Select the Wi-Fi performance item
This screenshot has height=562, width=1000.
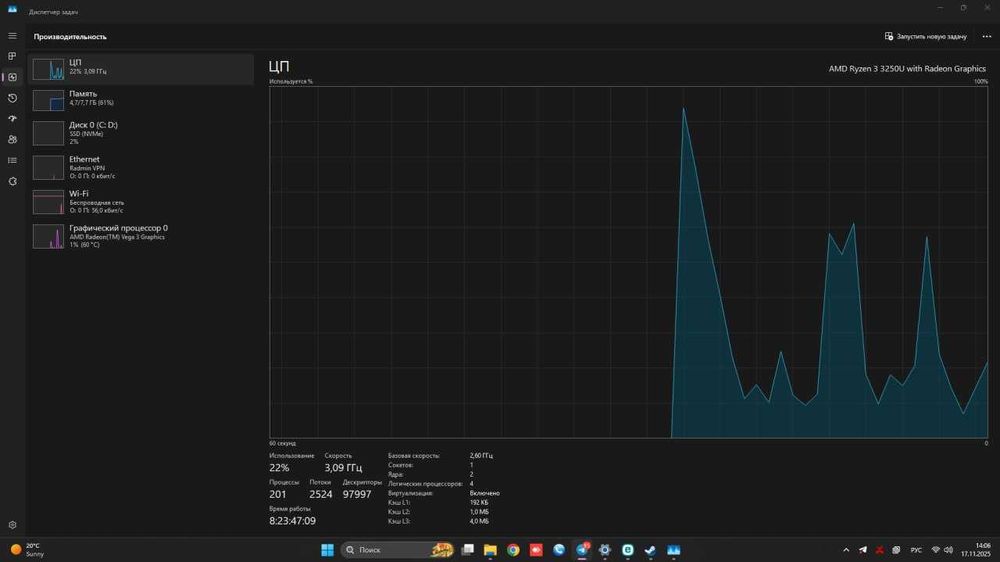coord(141,202)
